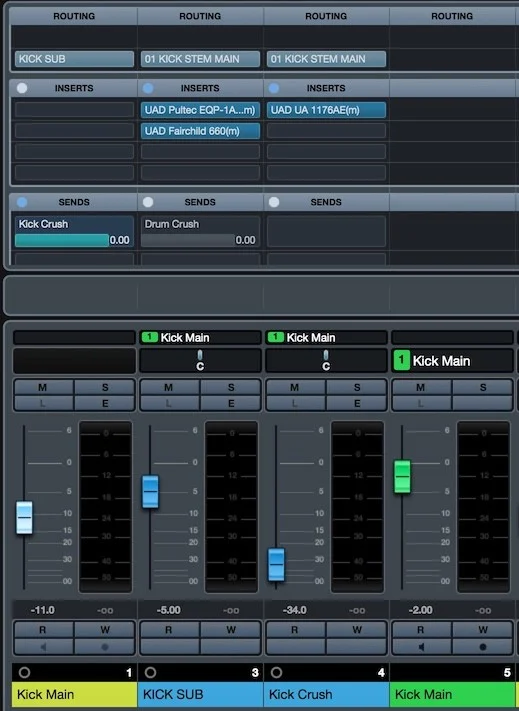The width and height of the screenshot is (519, 711).
Task: Bypass sends on the Kick Crush send column
Action: pyautogui.click(x=22, y=202)
